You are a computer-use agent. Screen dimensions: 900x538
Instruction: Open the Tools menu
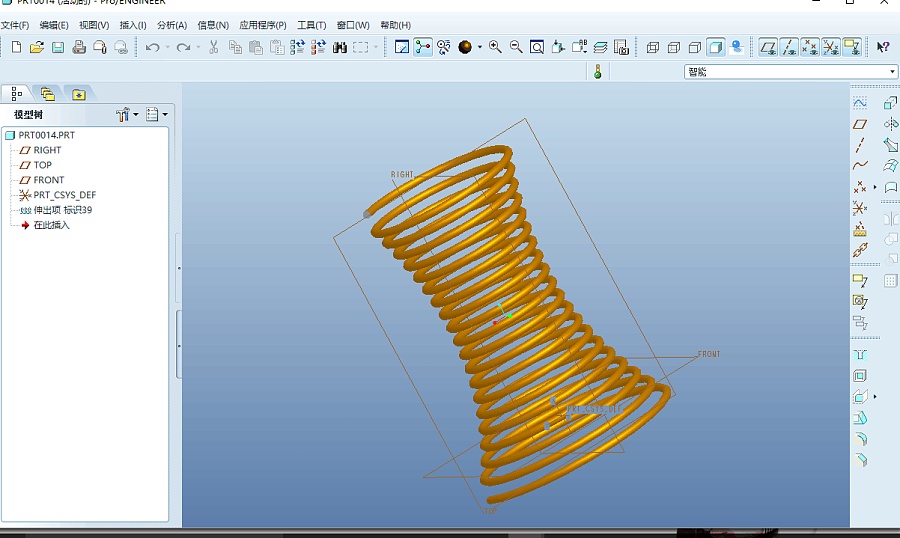tap(312, 25)
